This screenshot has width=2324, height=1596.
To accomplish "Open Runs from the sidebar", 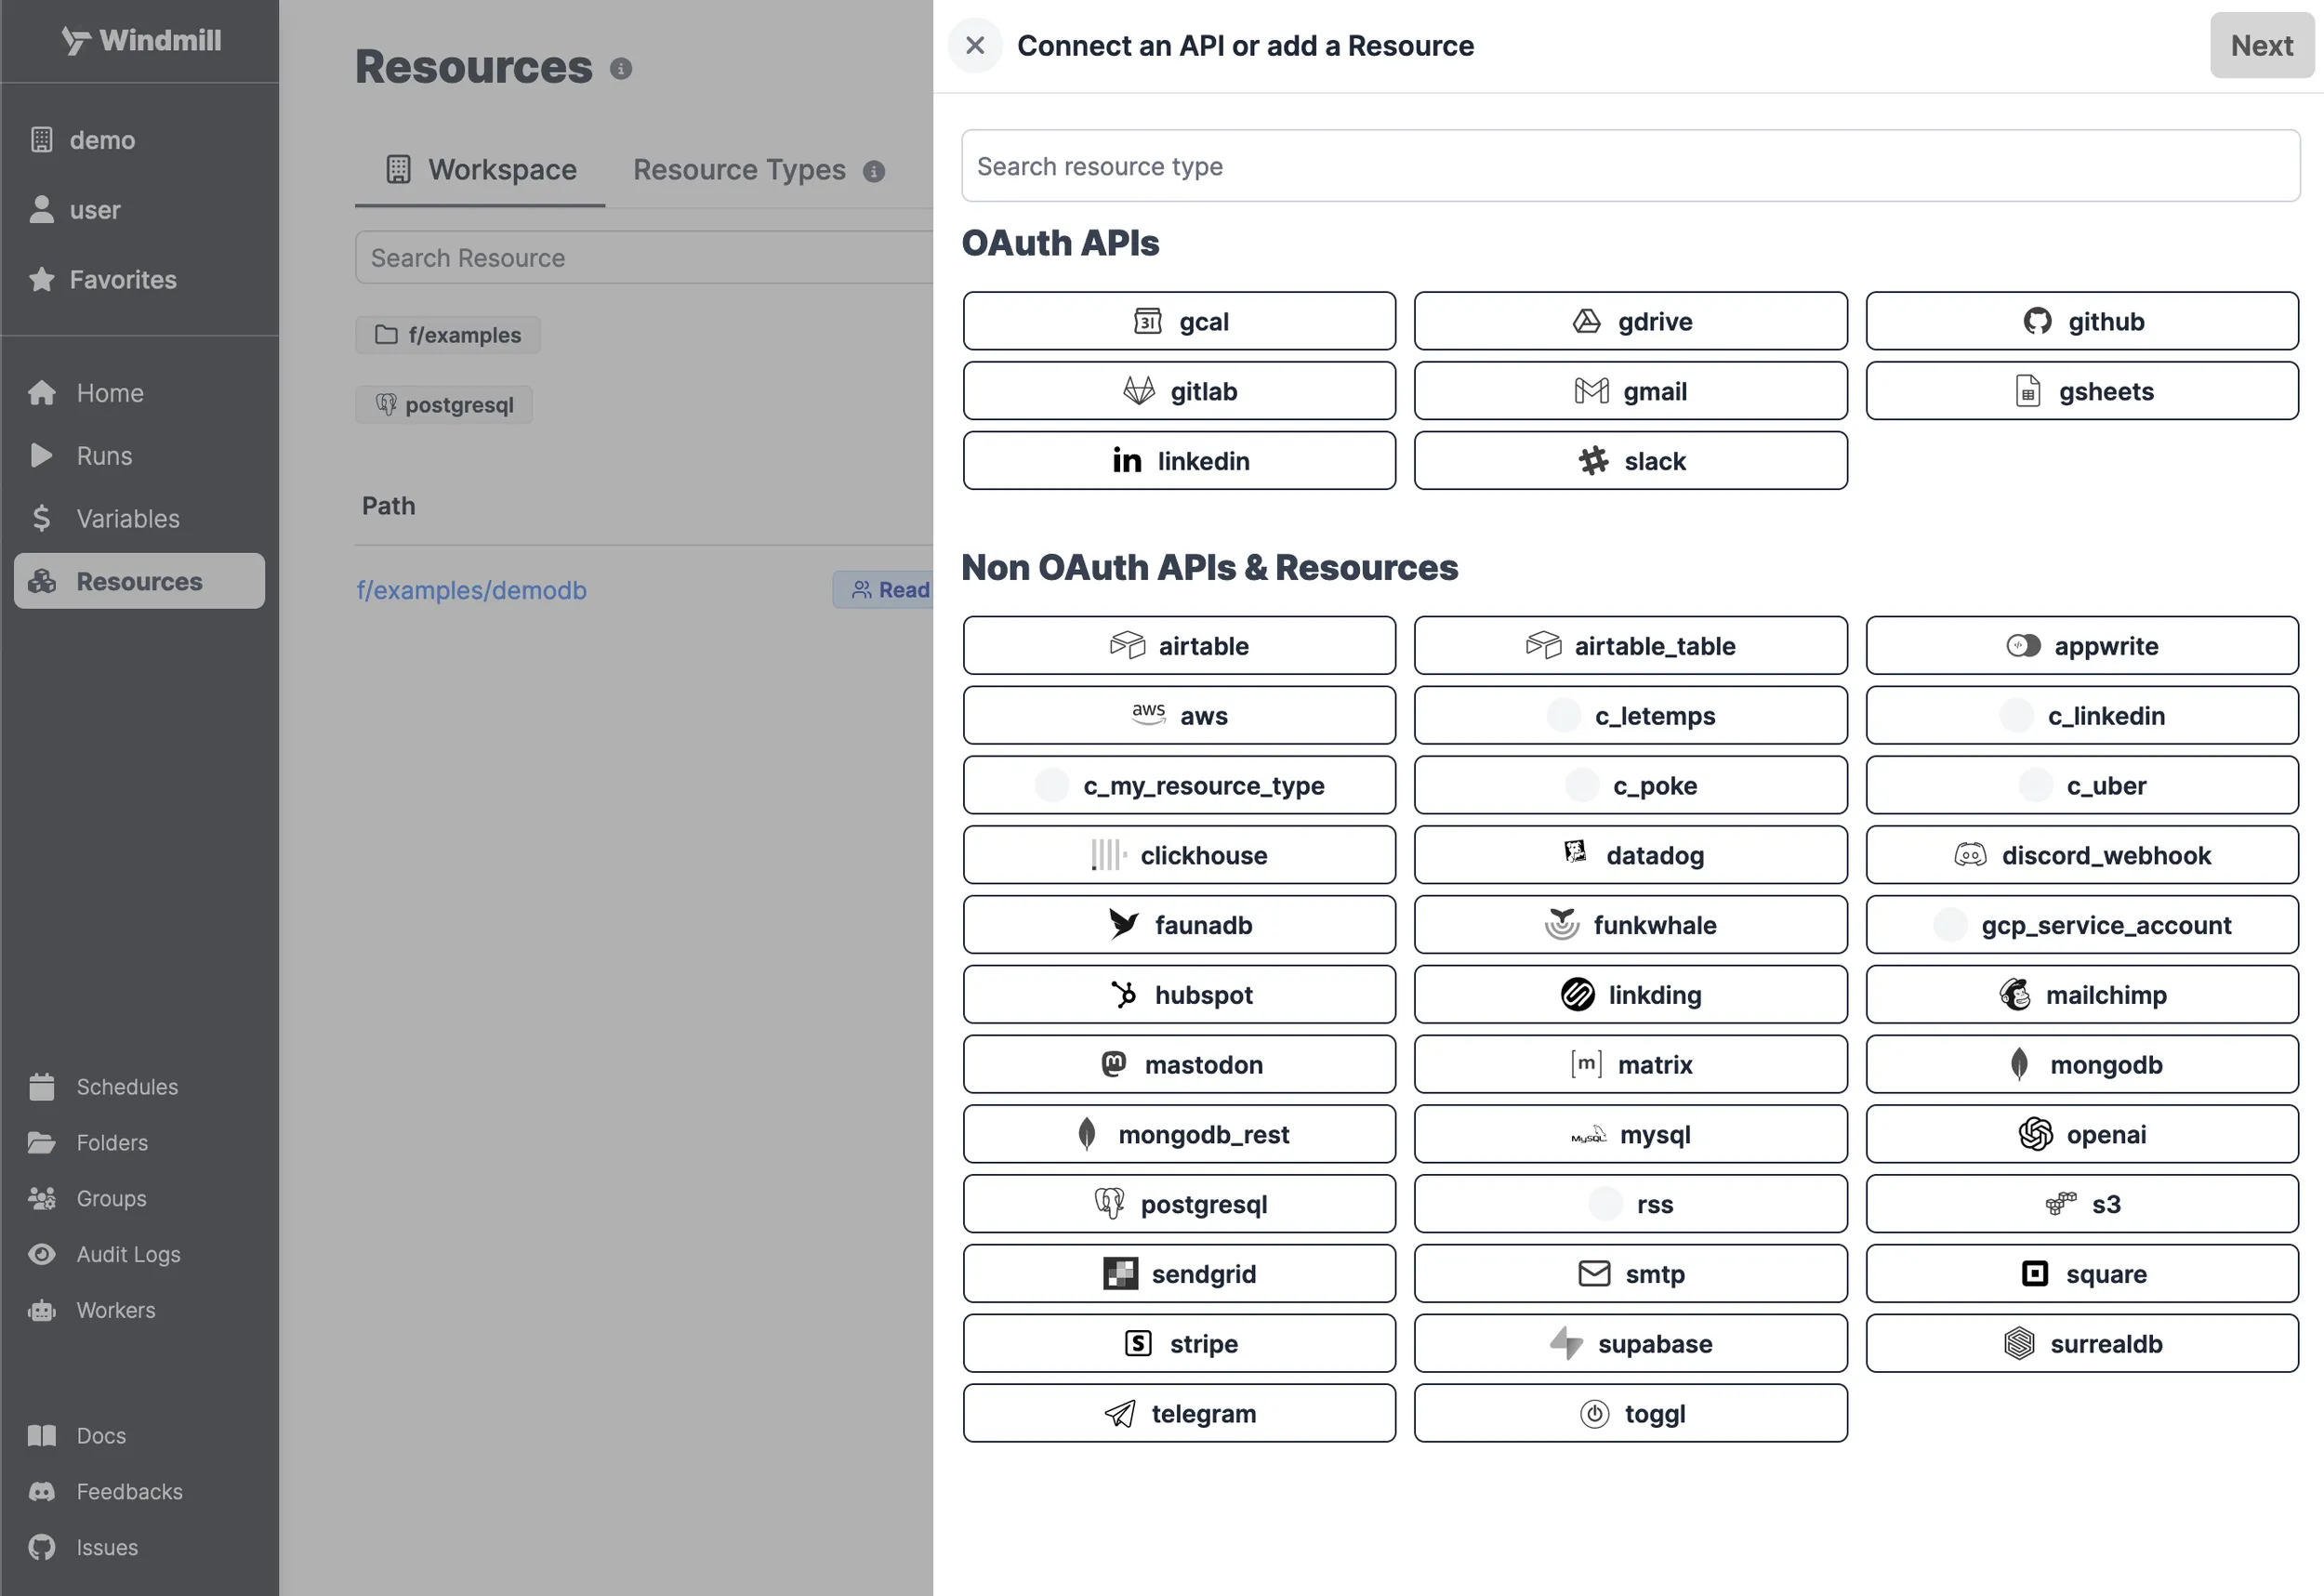I will 105,455.
